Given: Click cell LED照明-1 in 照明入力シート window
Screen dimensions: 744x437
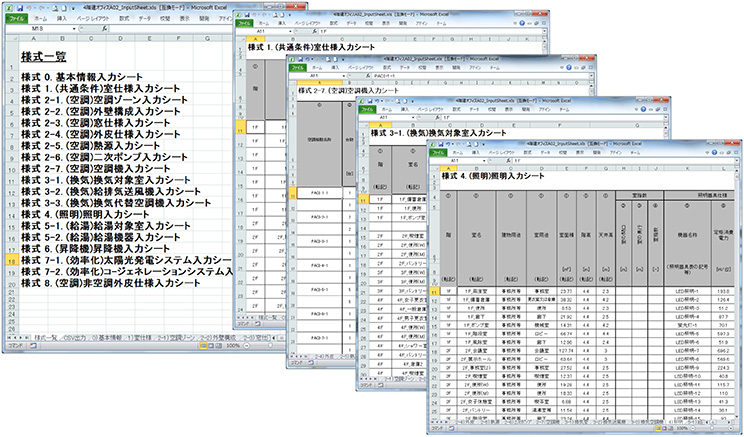Looking at the screenshot, I should click(687, 291).
